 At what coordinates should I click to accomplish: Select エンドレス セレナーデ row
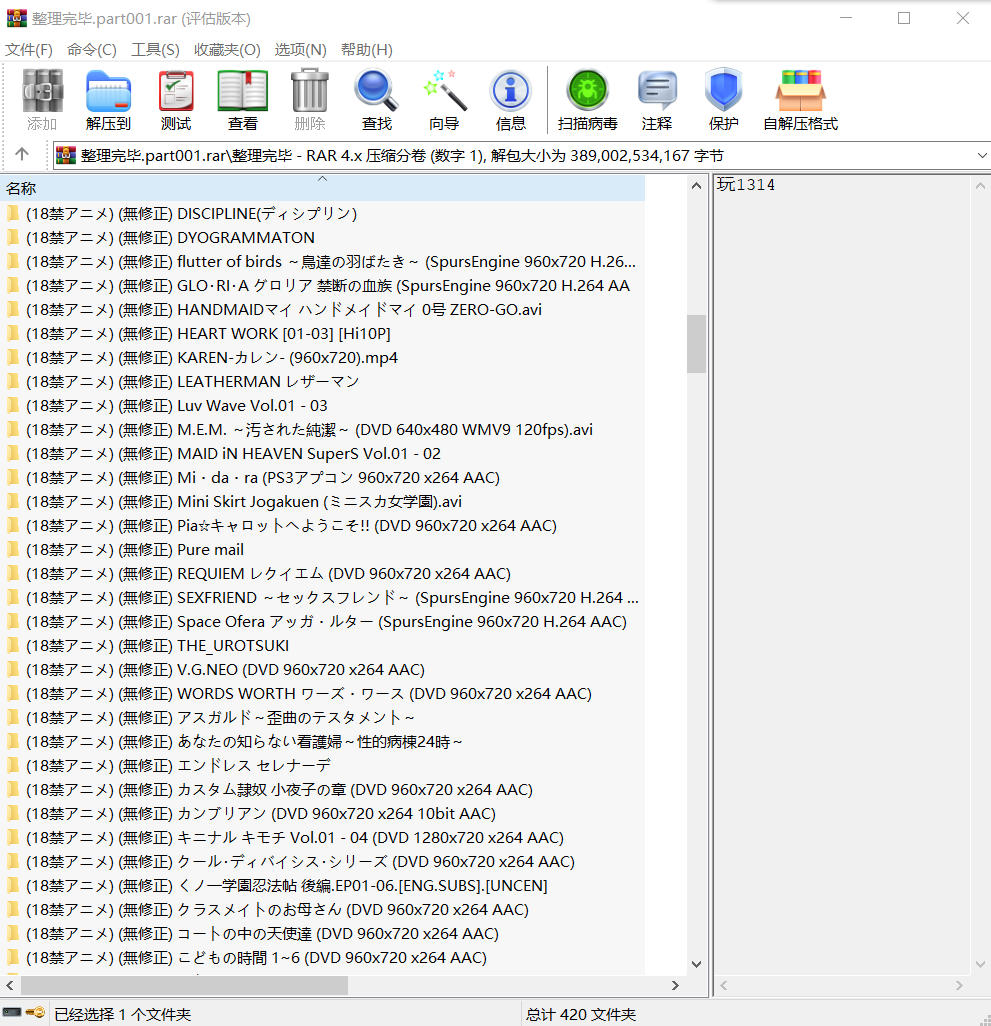(322, 766)
